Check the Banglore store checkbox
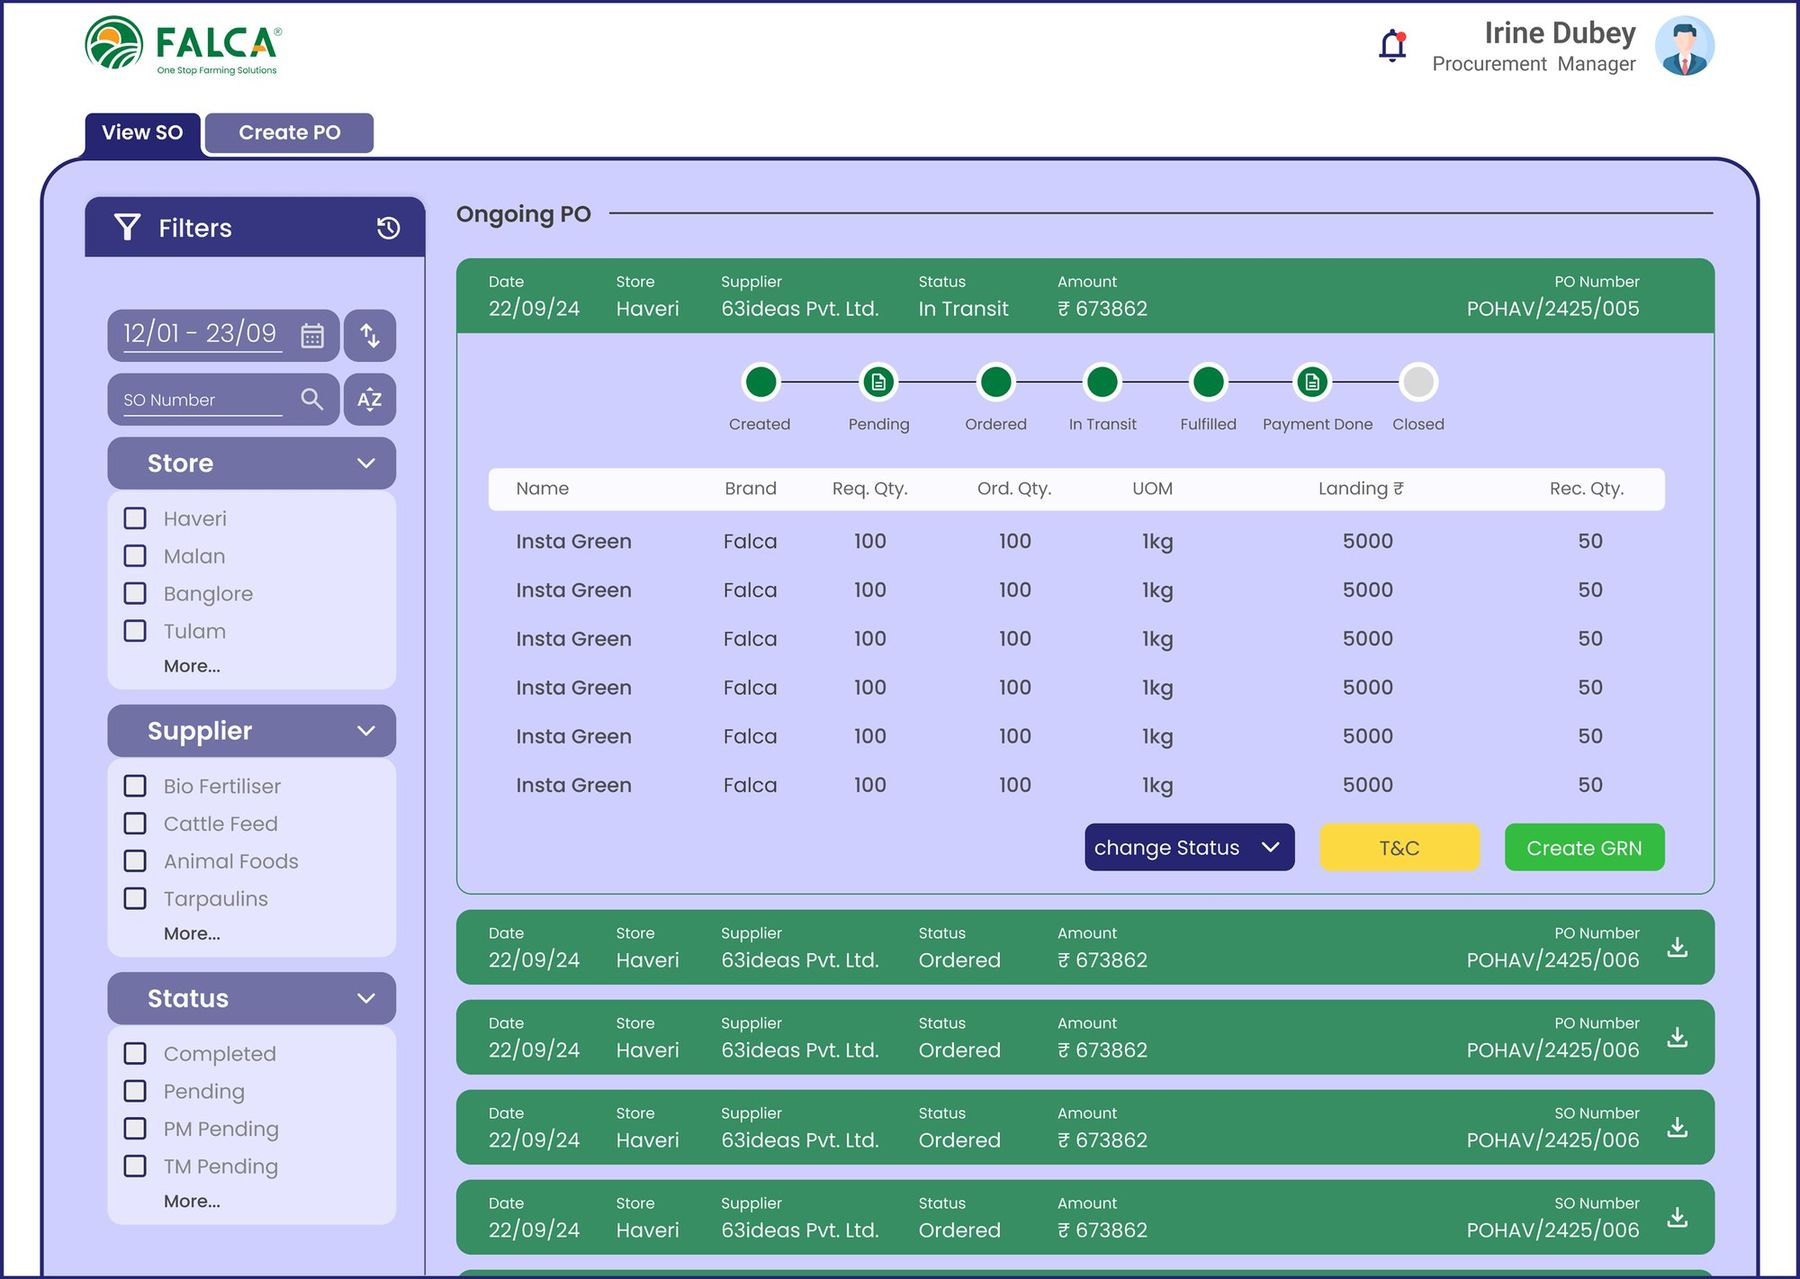The width and height of the screenshot is (1800, 1279). pos(135,593)
